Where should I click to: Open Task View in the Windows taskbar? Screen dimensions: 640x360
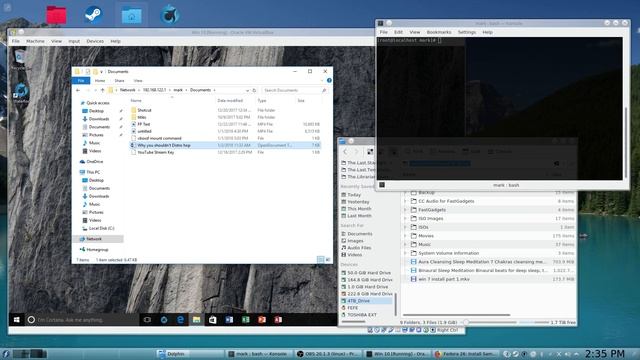click(147, 320)
